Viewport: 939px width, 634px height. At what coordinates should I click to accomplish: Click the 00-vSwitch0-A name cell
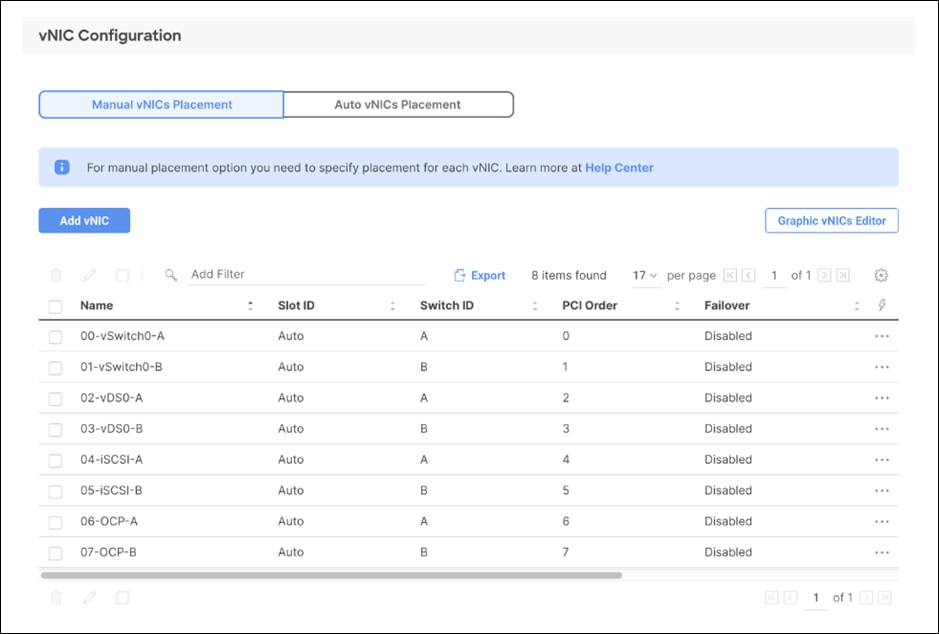click(x=122, y=336)
